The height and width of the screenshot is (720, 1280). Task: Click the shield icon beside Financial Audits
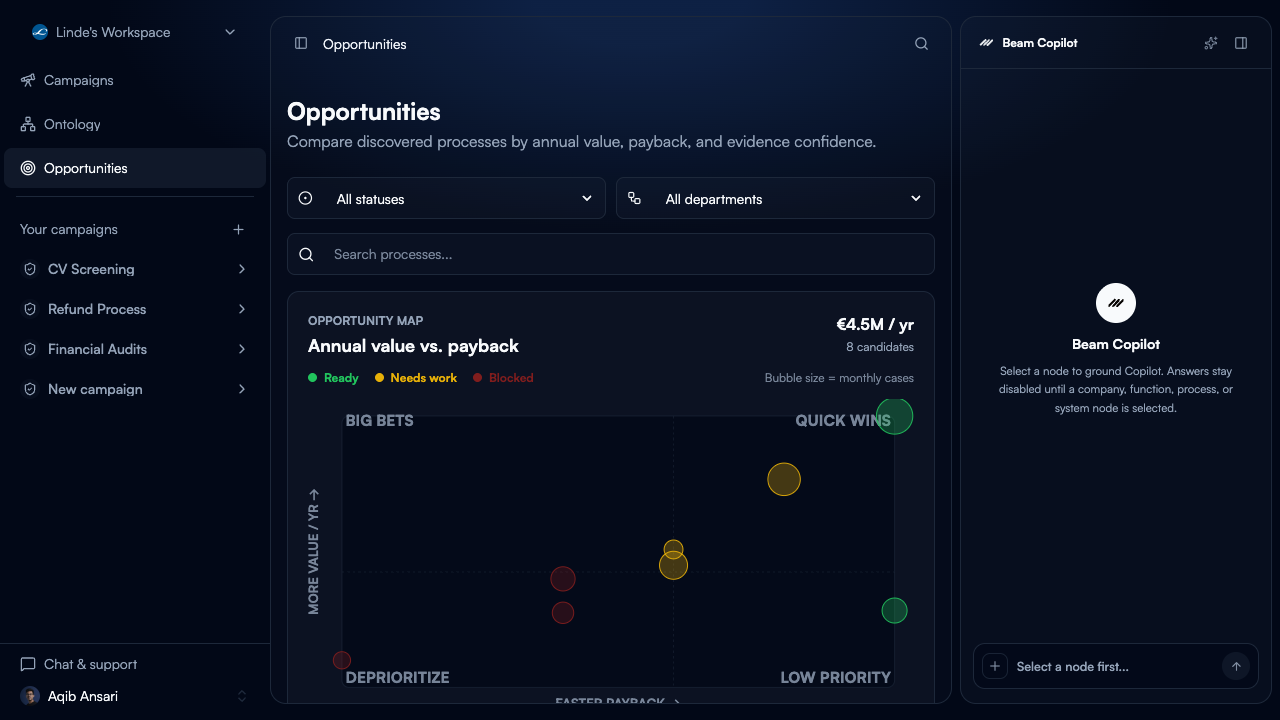(30, 349)
